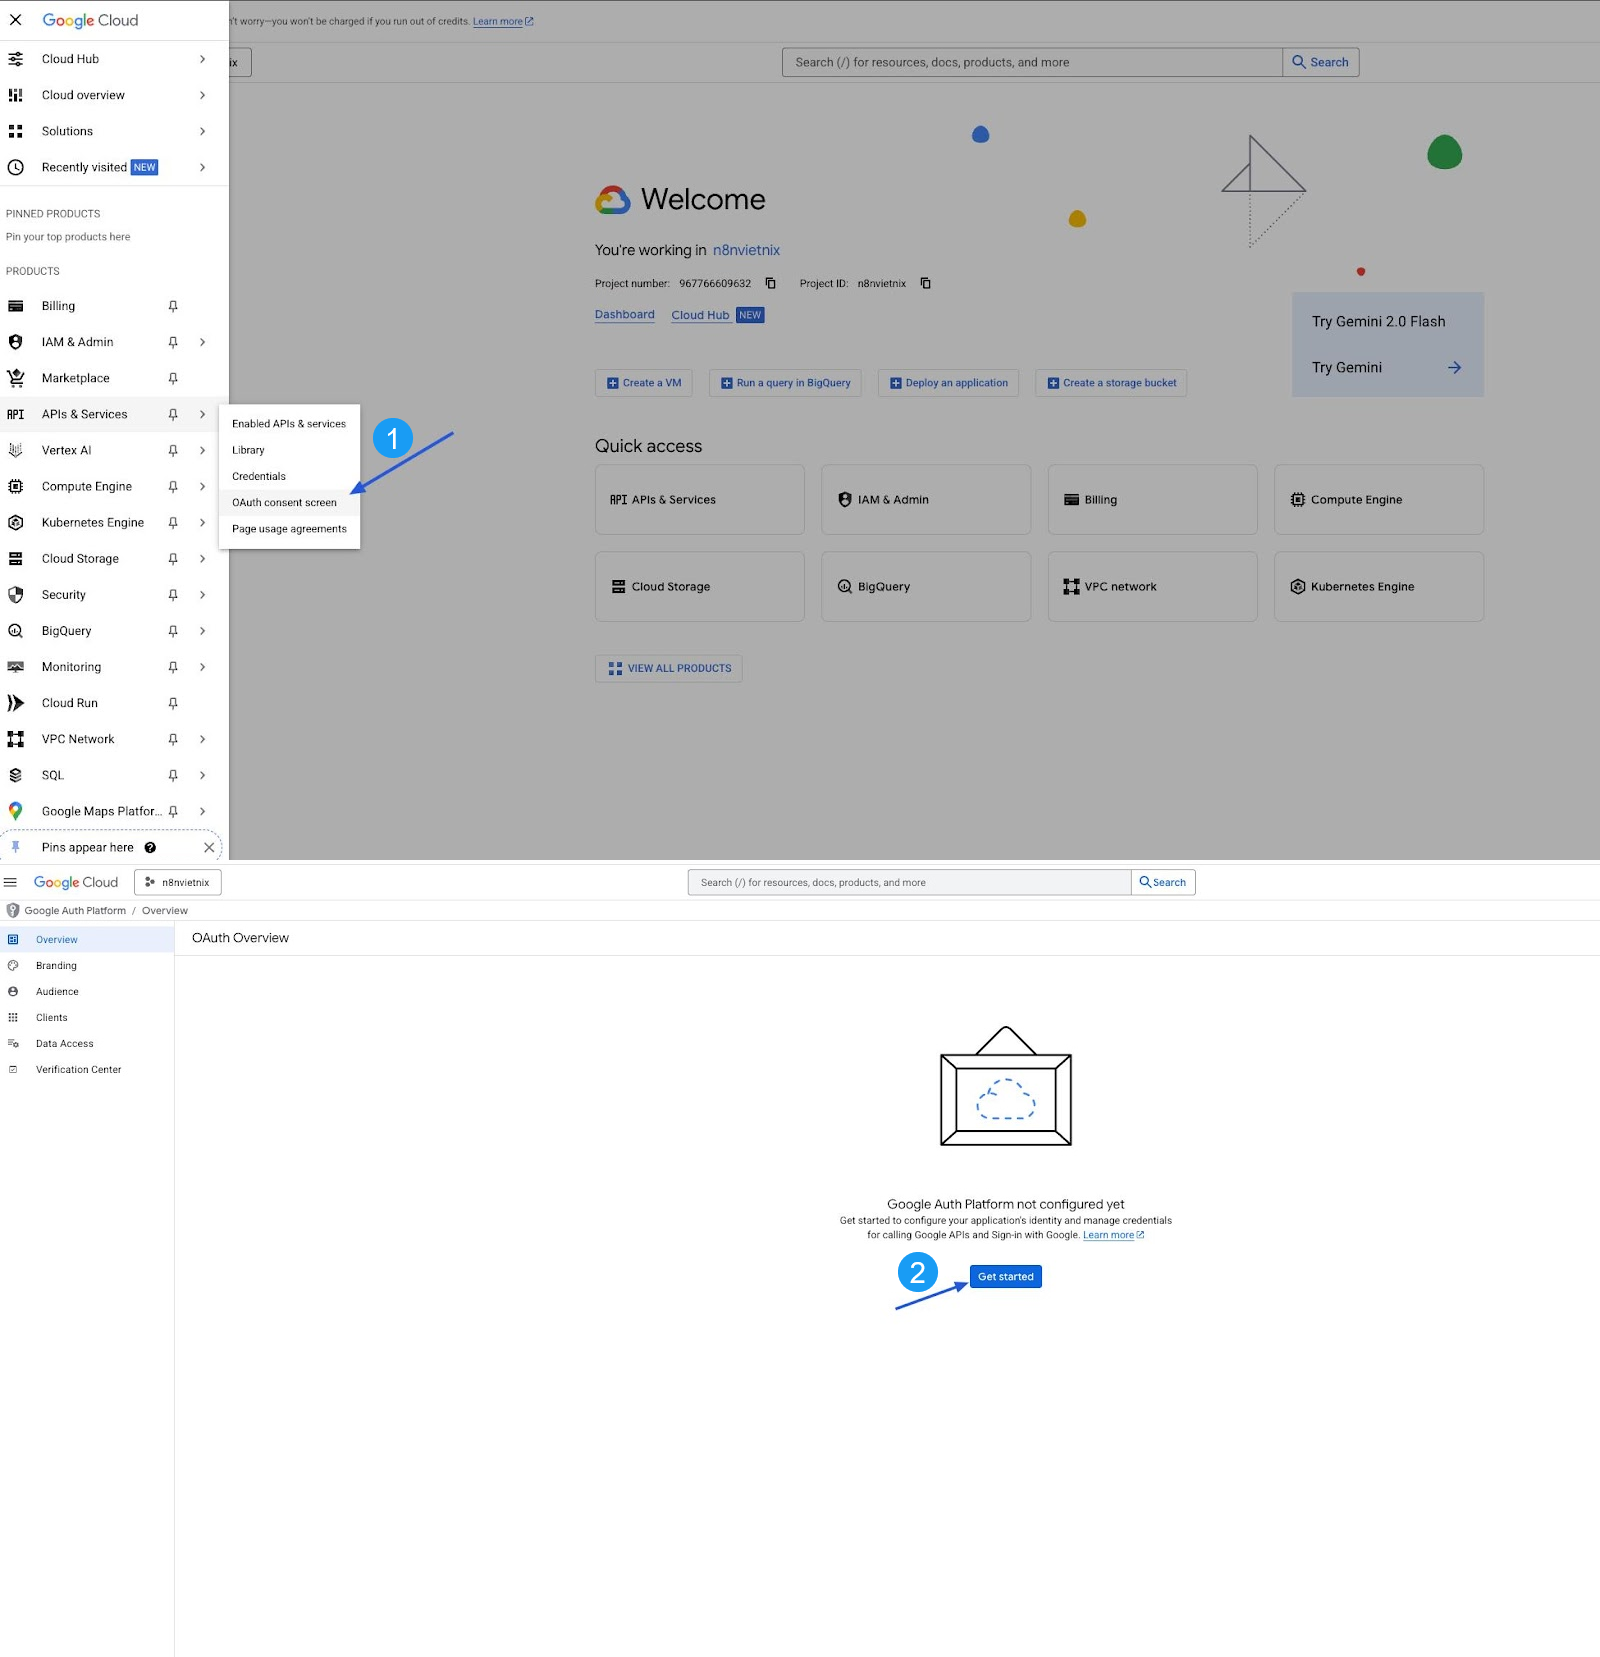
Task: Pin Kubernetes Engine with its pin icon
Action: pyautogui.click(x=173, y=522)
